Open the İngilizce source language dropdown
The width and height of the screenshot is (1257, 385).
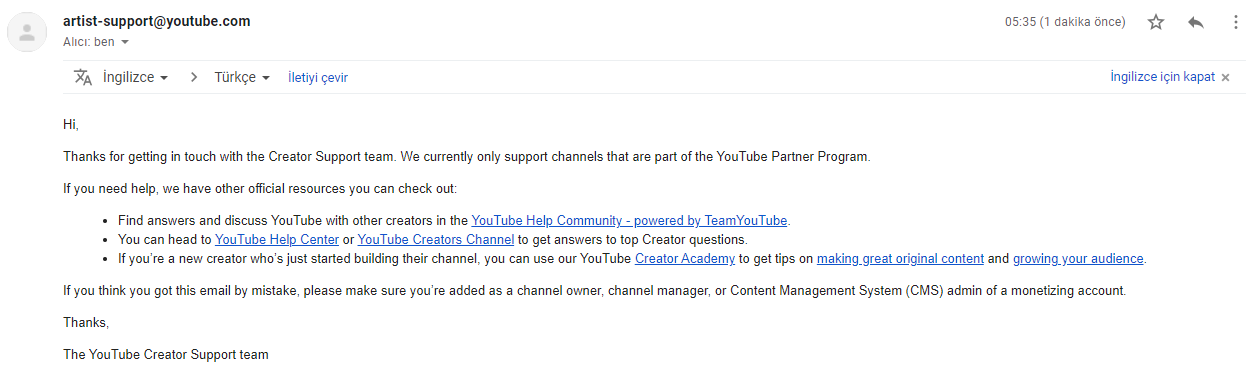coord(135,77)
